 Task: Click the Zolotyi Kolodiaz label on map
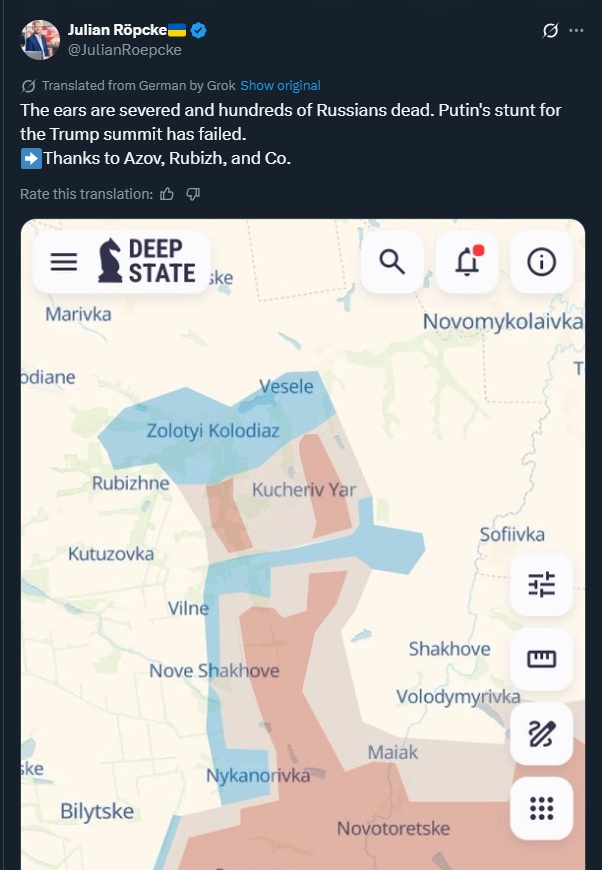point(213,431)
